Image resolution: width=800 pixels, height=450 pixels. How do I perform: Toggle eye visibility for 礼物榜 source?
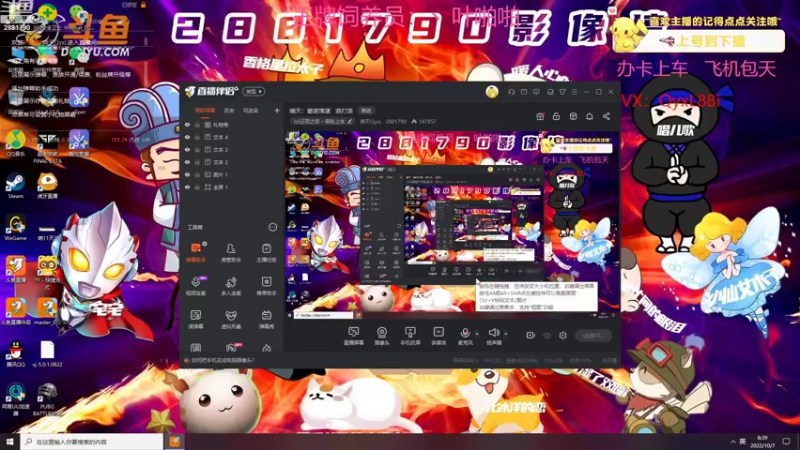(x=187, y=125)
